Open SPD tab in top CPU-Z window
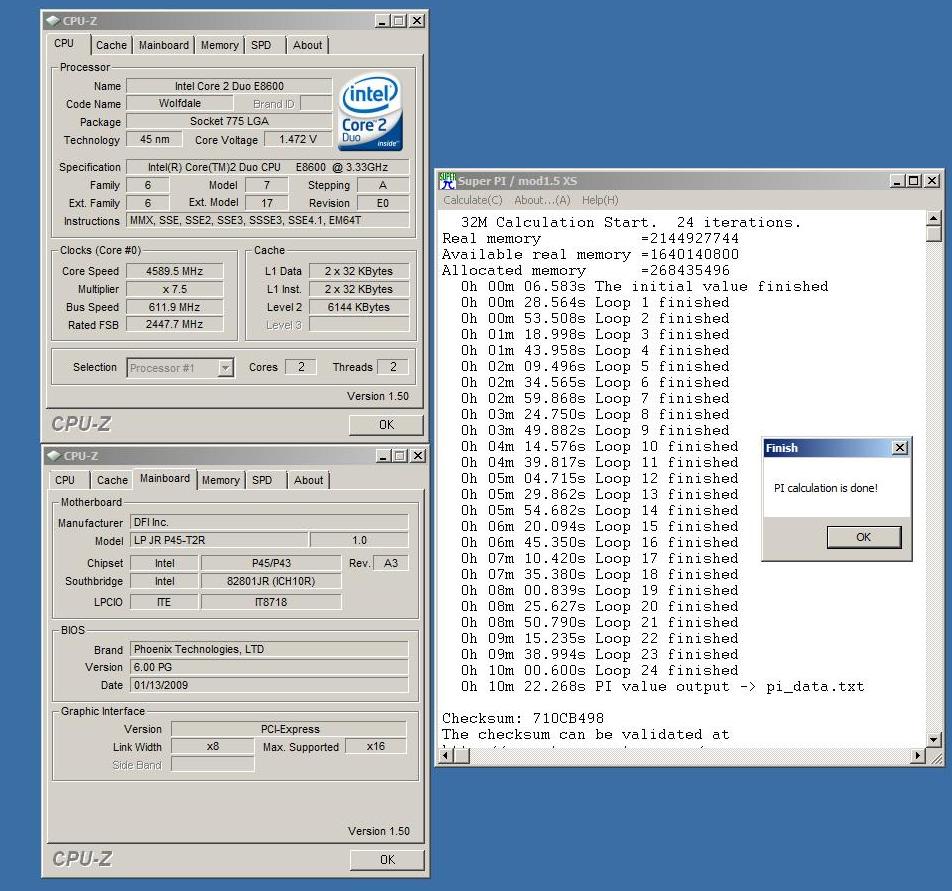The width and height of the screenshot is (952, 891). (261, 45)
